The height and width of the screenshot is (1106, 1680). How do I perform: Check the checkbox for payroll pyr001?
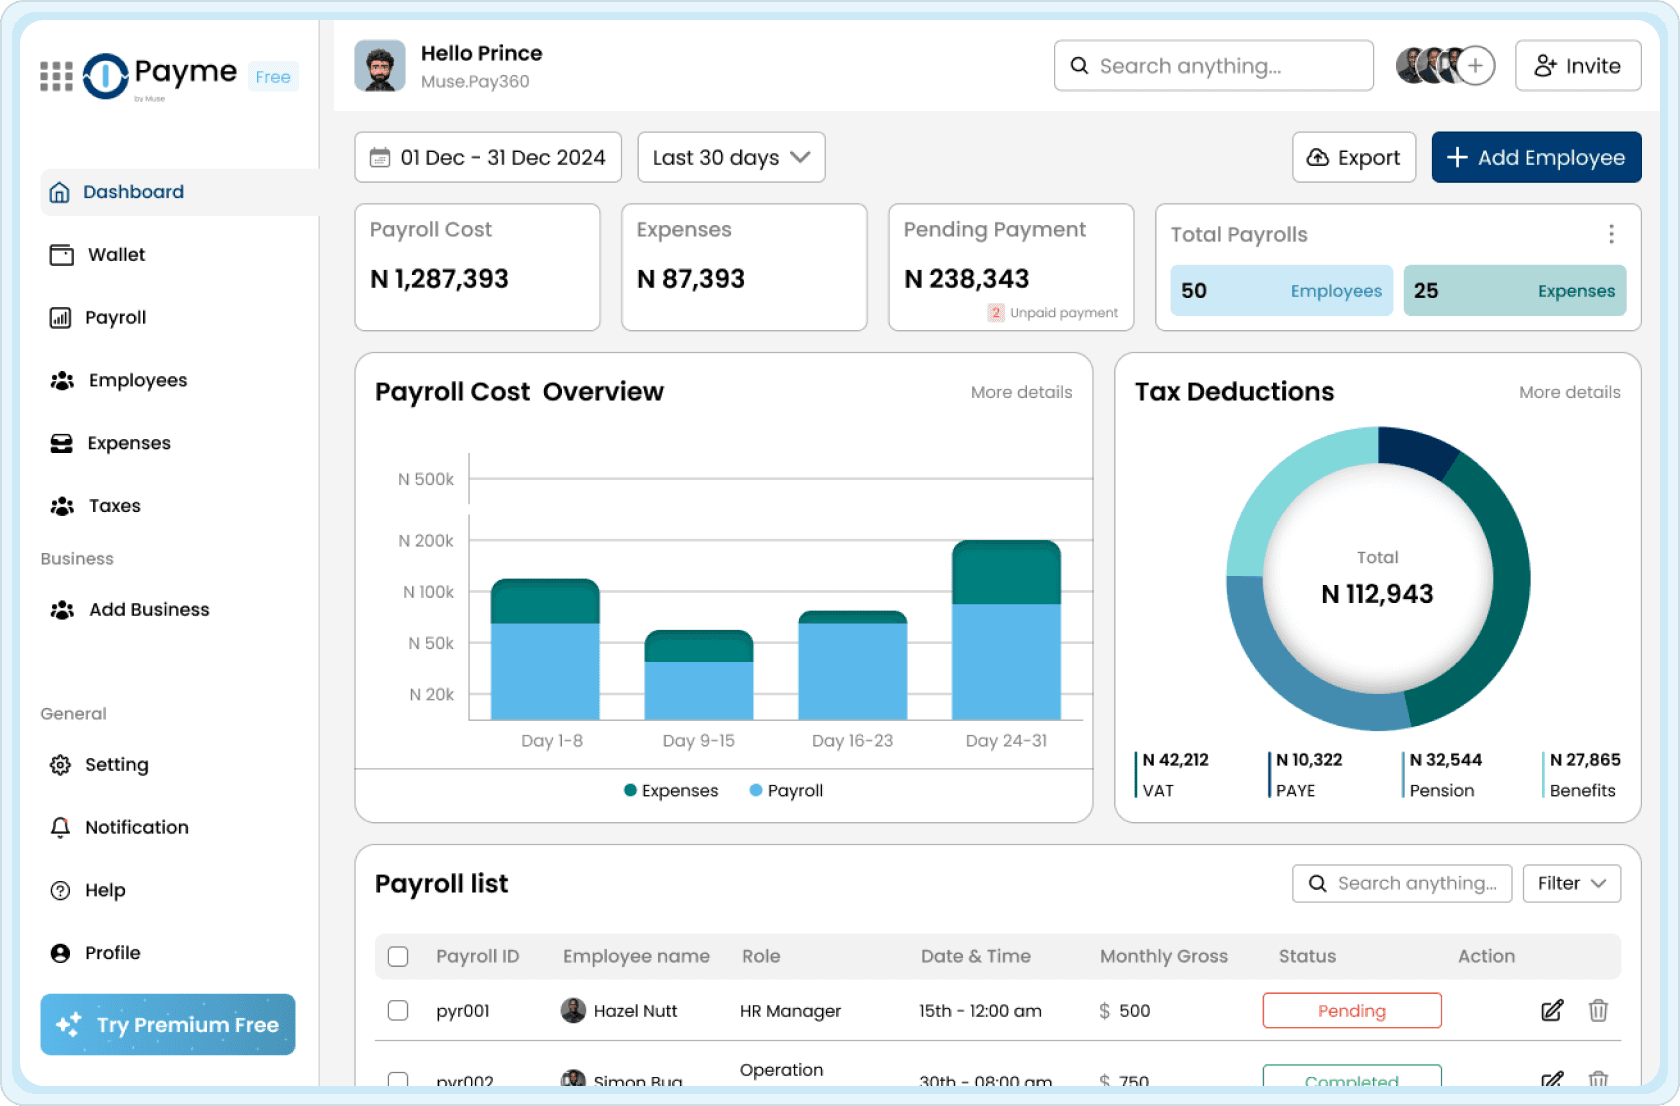[x=398, y=1011]
